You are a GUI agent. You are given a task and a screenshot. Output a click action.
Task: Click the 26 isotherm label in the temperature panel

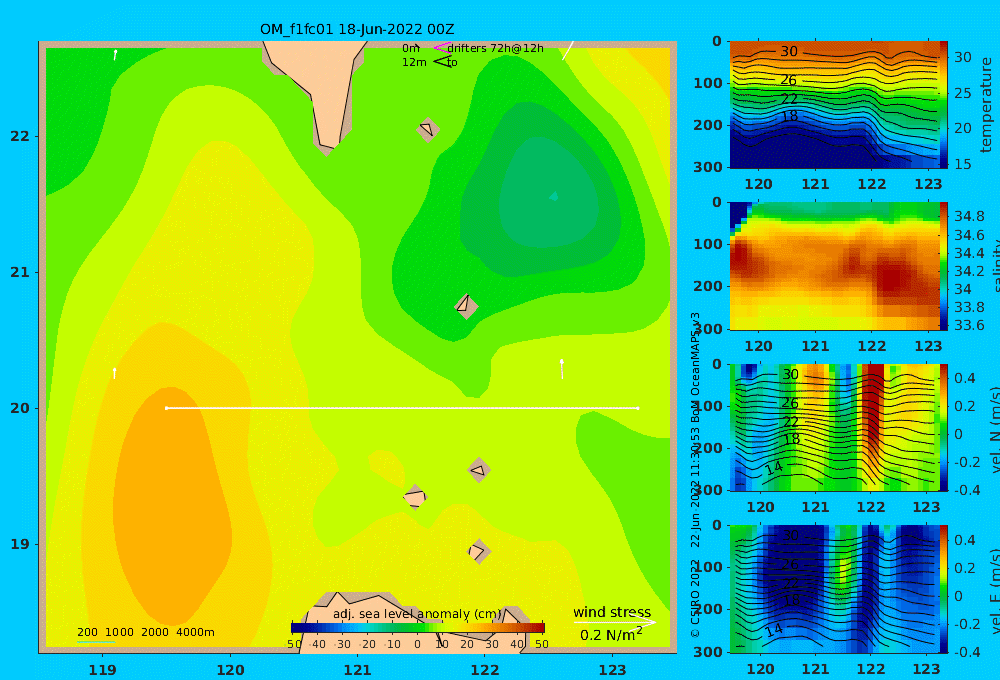click(789, 80)
